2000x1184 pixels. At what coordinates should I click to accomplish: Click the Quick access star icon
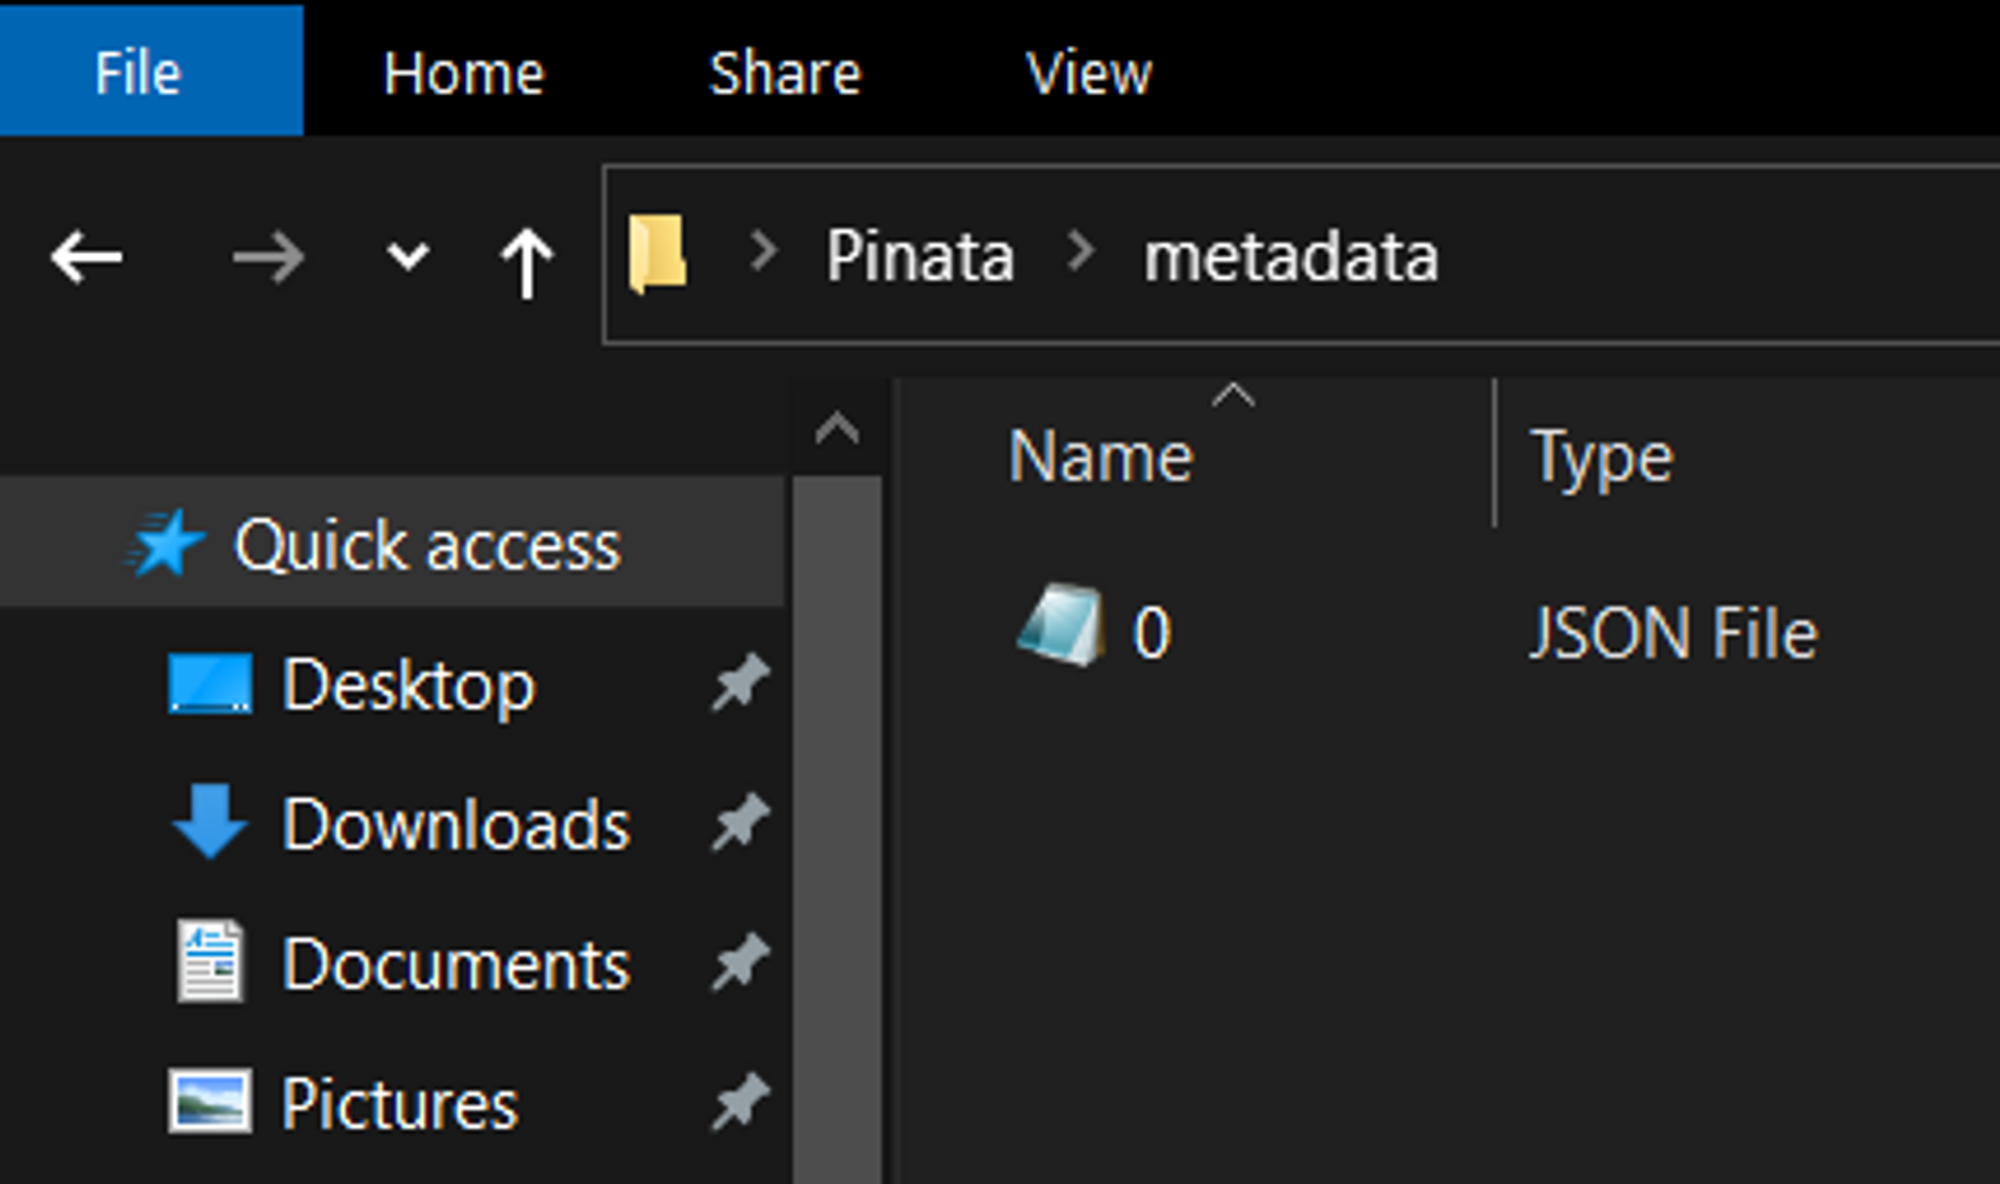pos(164,545)
